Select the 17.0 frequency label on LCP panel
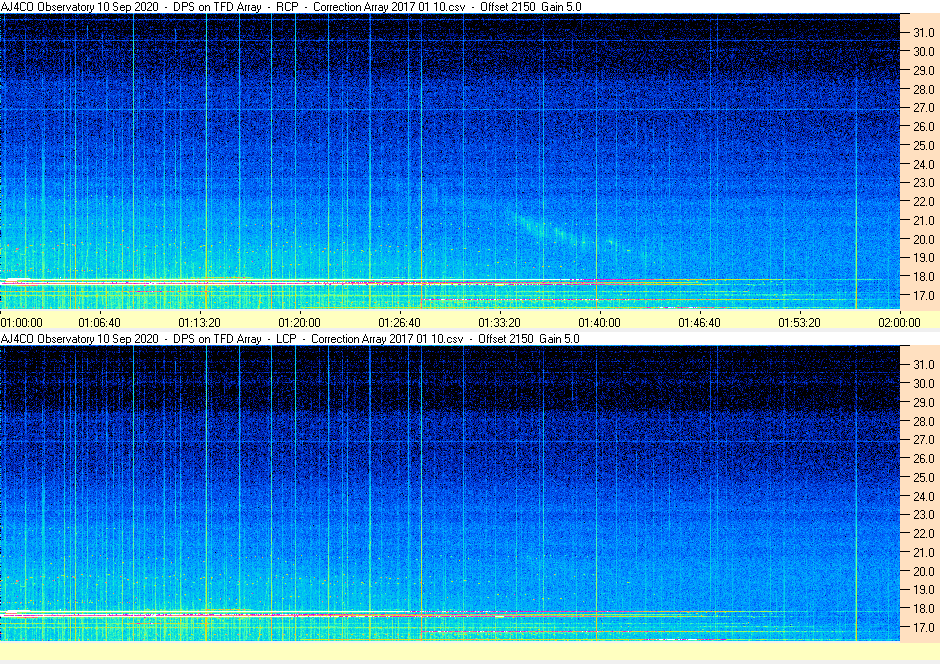Viewport: 940px width, 664px height. [x=924, y=627]
